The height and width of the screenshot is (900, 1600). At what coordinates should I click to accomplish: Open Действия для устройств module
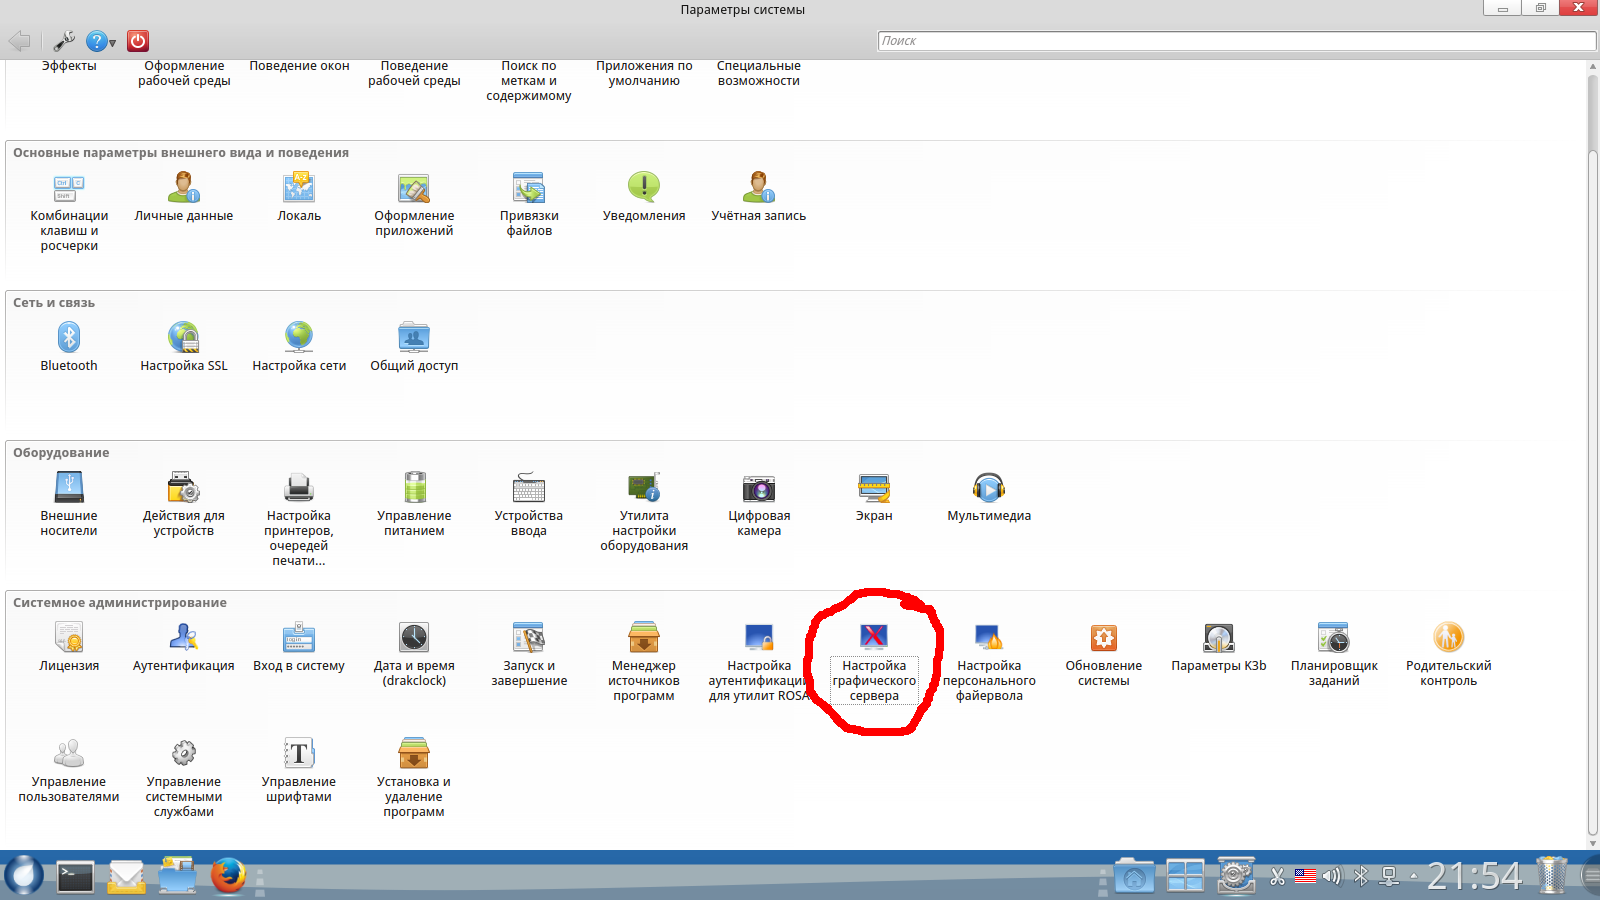point(184,505)
